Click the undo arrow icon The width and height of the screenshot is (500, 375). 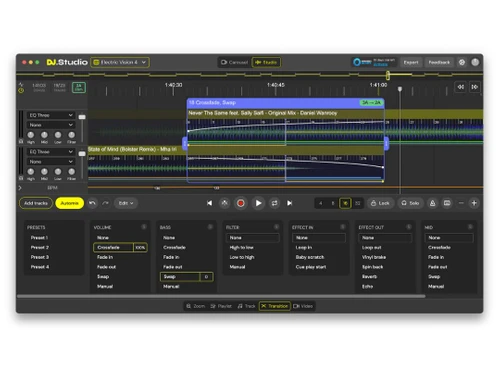92,203
